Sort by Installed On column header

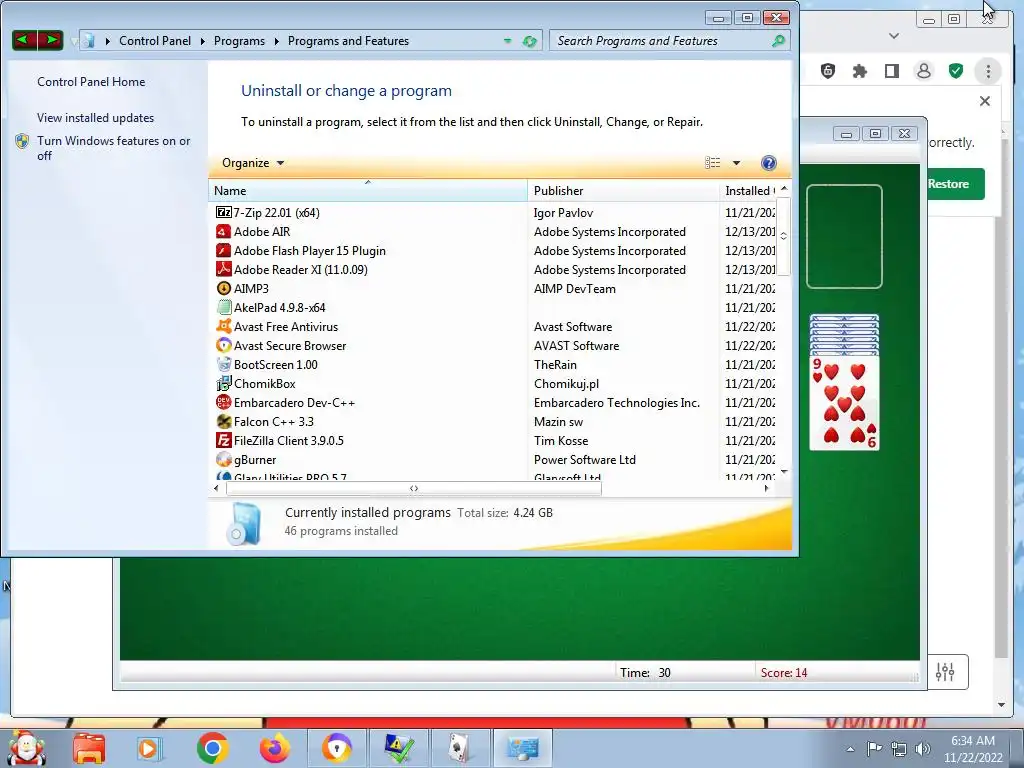click(748, 191)
